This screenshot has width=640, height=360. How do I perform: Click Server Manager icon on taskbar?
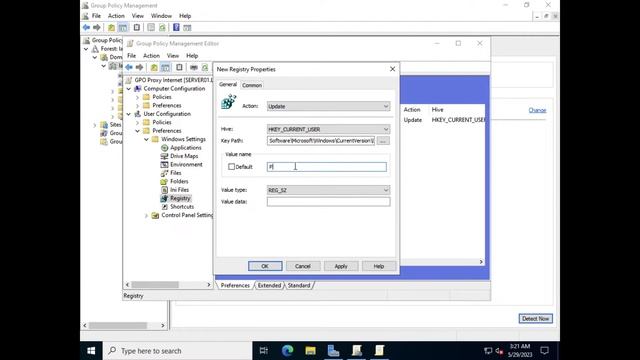tap(333, 351)
